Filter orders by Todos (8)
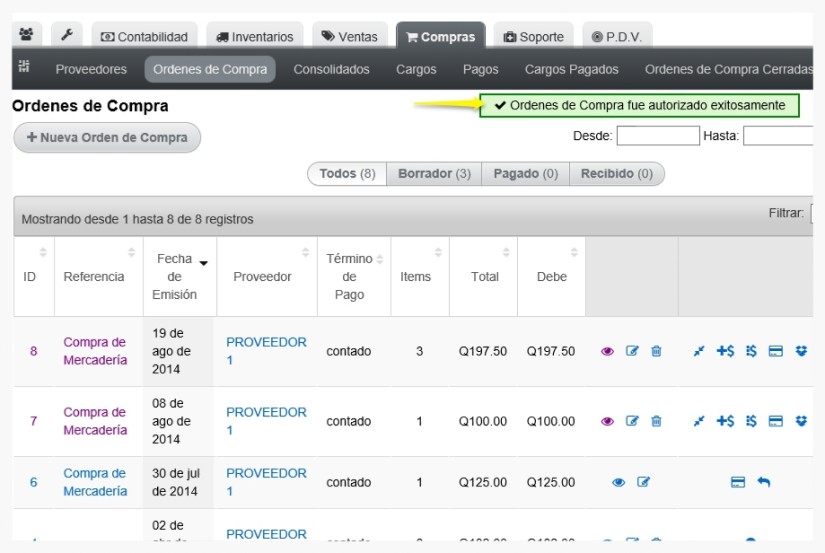The width and height of the screenshot is (825, 553). coord(347,174)
